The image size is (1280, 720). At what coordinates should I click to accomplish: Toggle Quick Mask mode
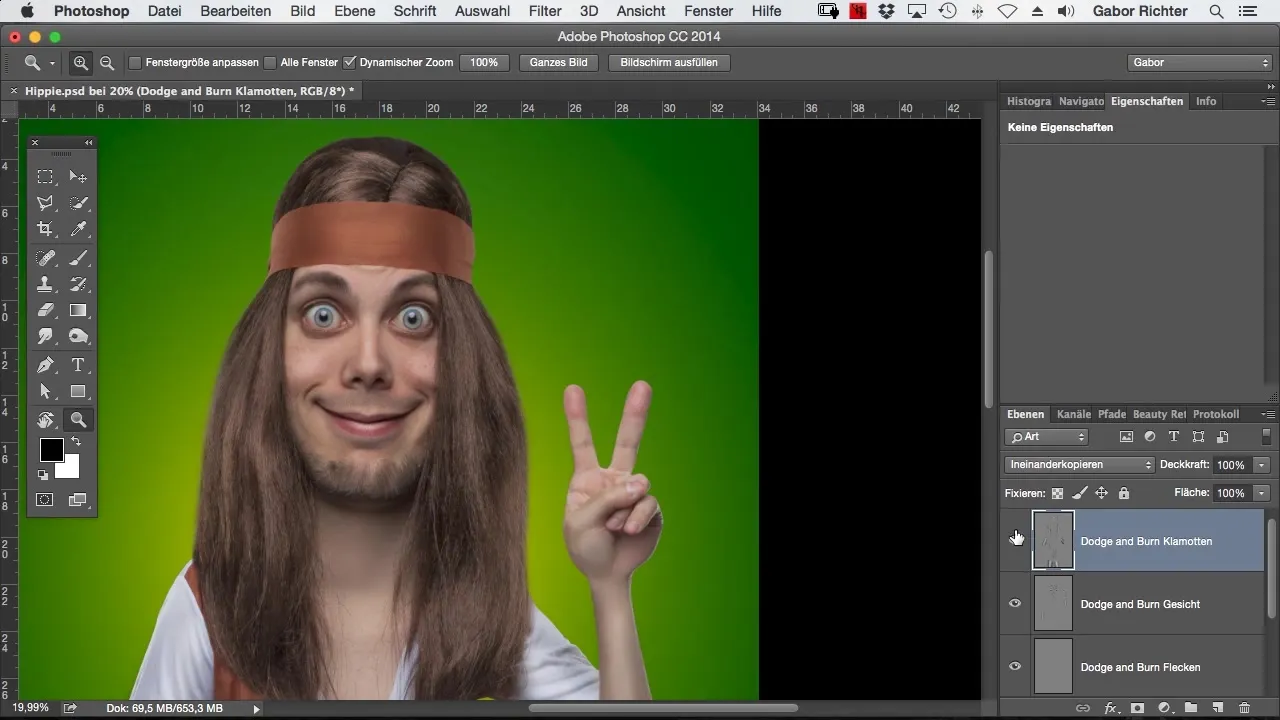tap(45, 499)
